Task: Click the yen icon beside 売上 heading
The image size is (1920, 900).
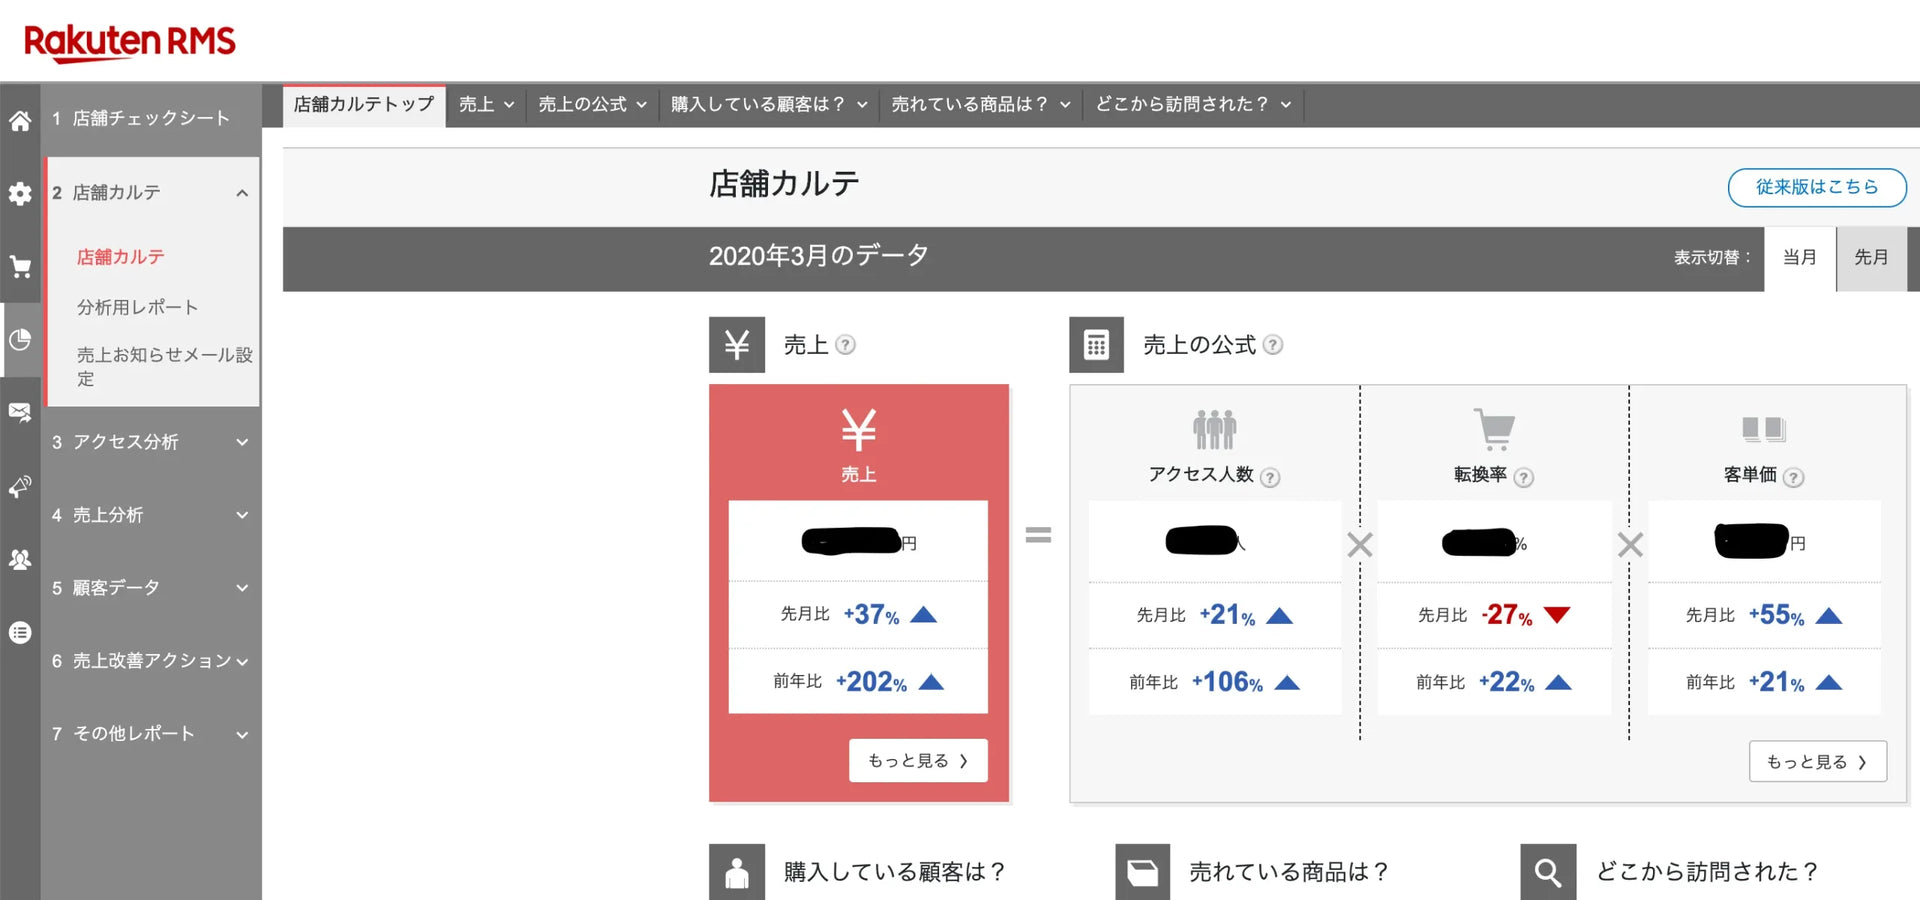Action: point(737,345)
